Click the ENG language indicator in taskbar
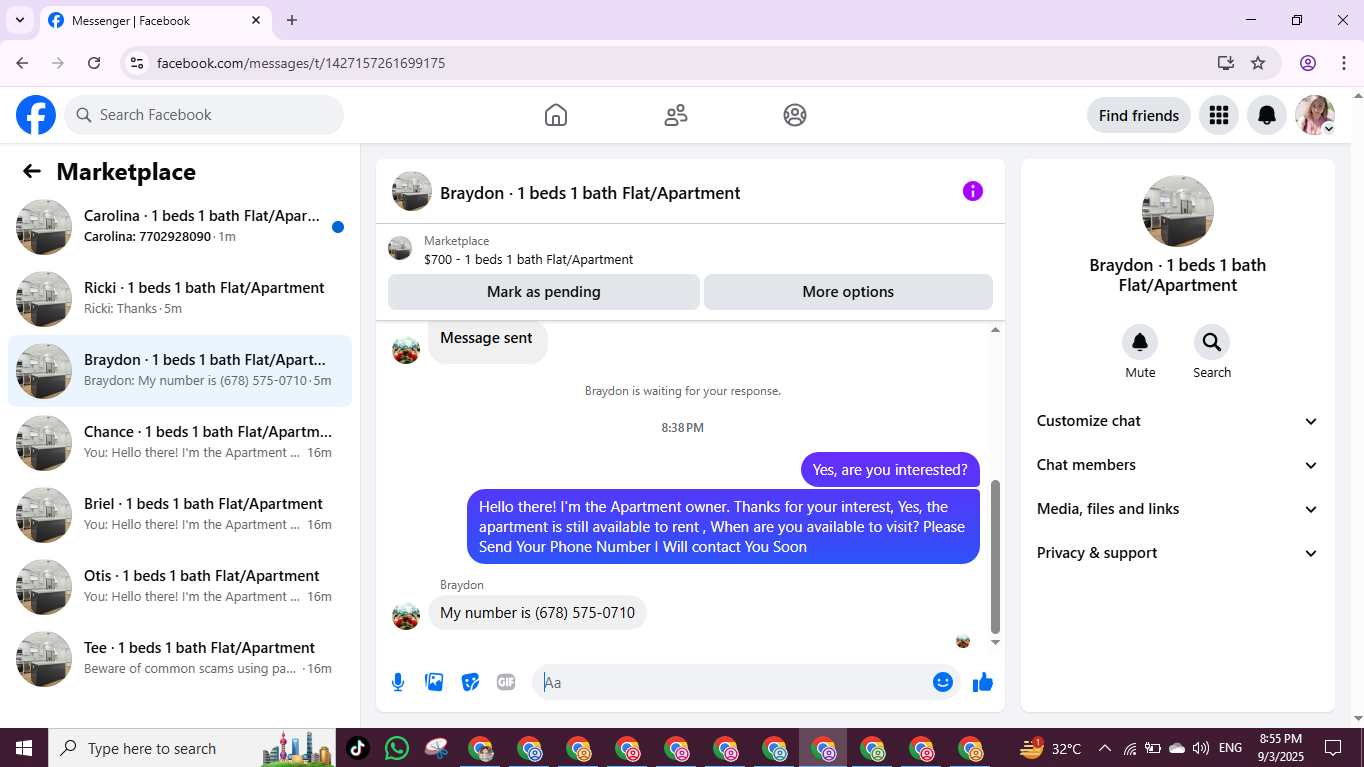The image size is (1364, 767). point(1230,748)
